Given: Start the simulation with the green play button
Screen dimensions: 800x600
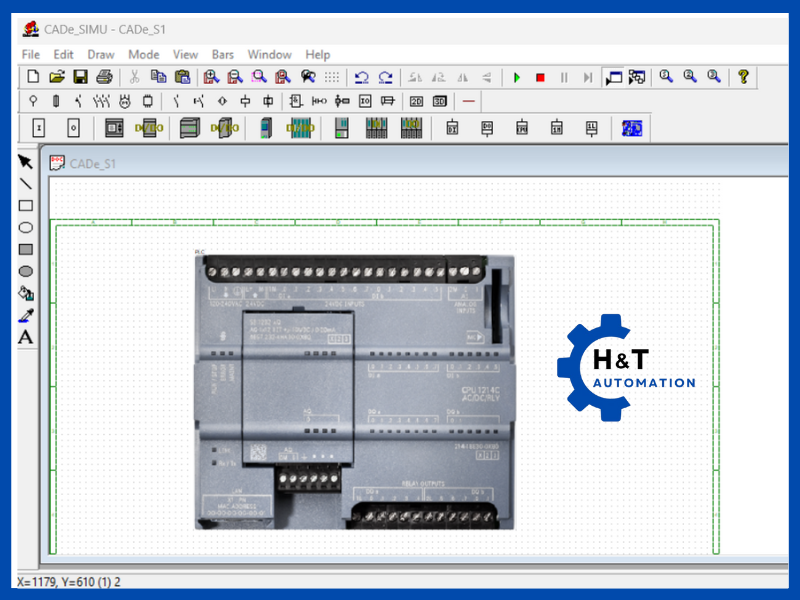Looking at the screenshot, I should [x=516, y=77].
